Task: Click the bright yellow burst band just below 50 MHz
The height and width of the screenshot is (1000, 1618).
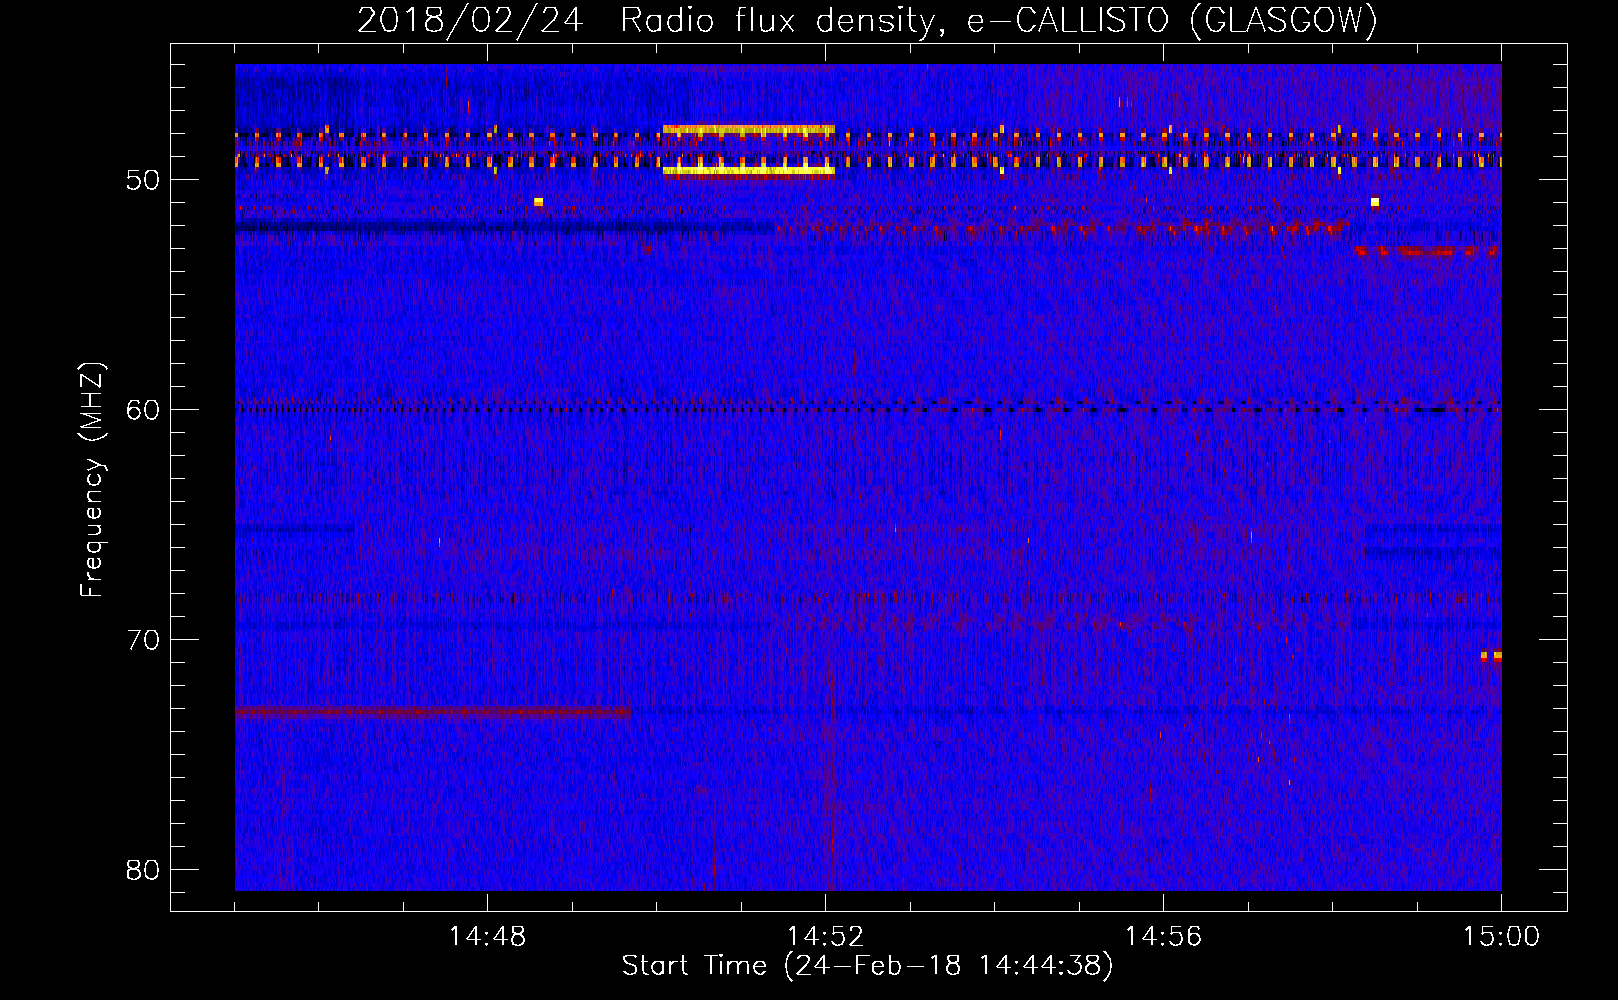Action: coord(748,171)
